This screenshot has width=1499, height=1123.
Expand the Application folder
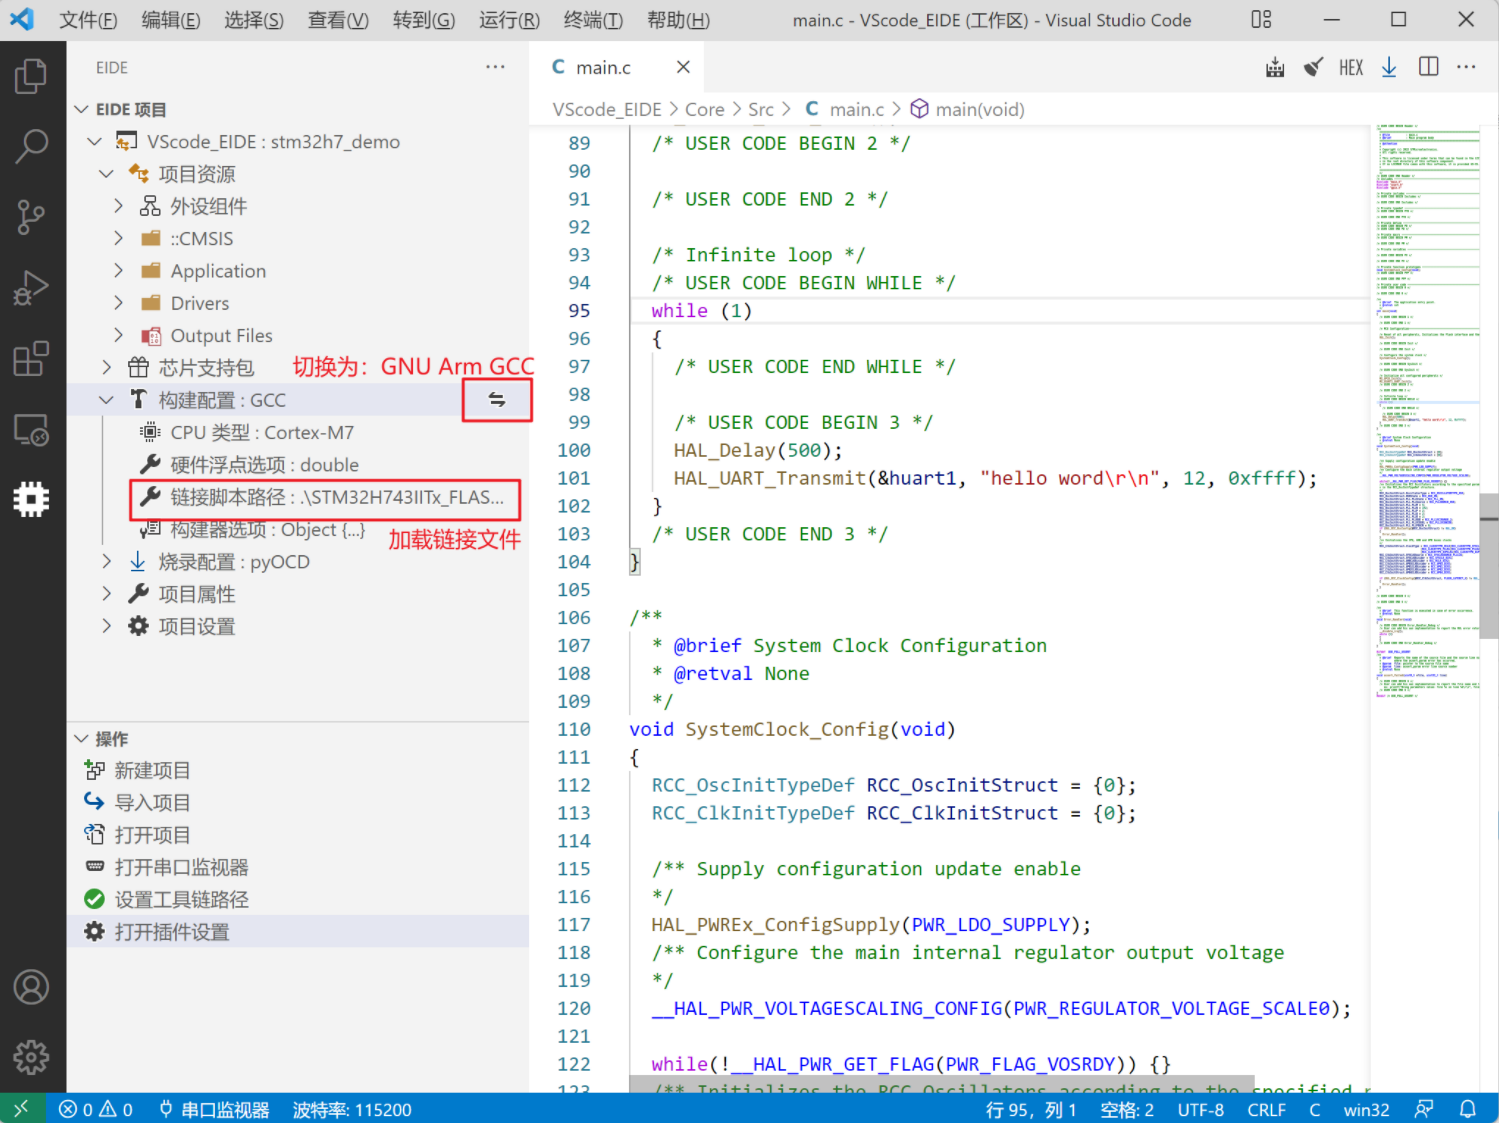[118, 271]
